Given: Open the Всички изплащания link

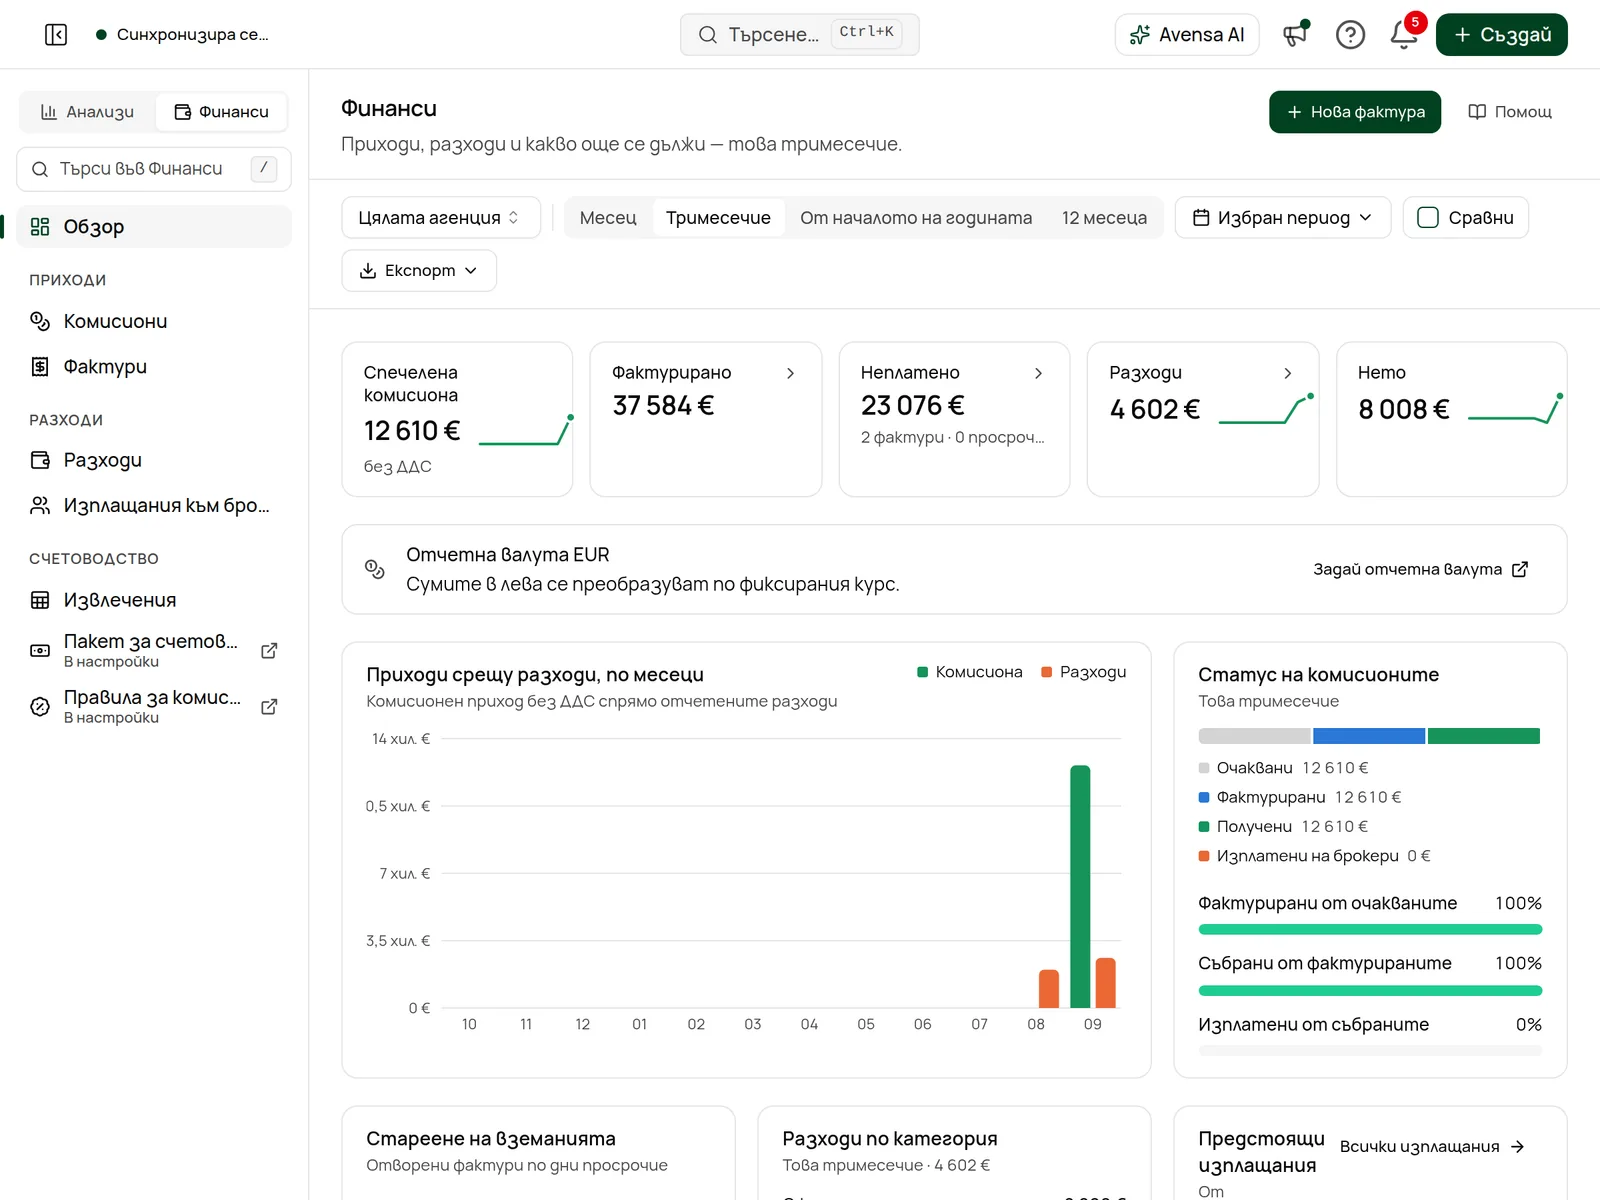Looking at the screenshot, I should click(x=1432, y=1147).
